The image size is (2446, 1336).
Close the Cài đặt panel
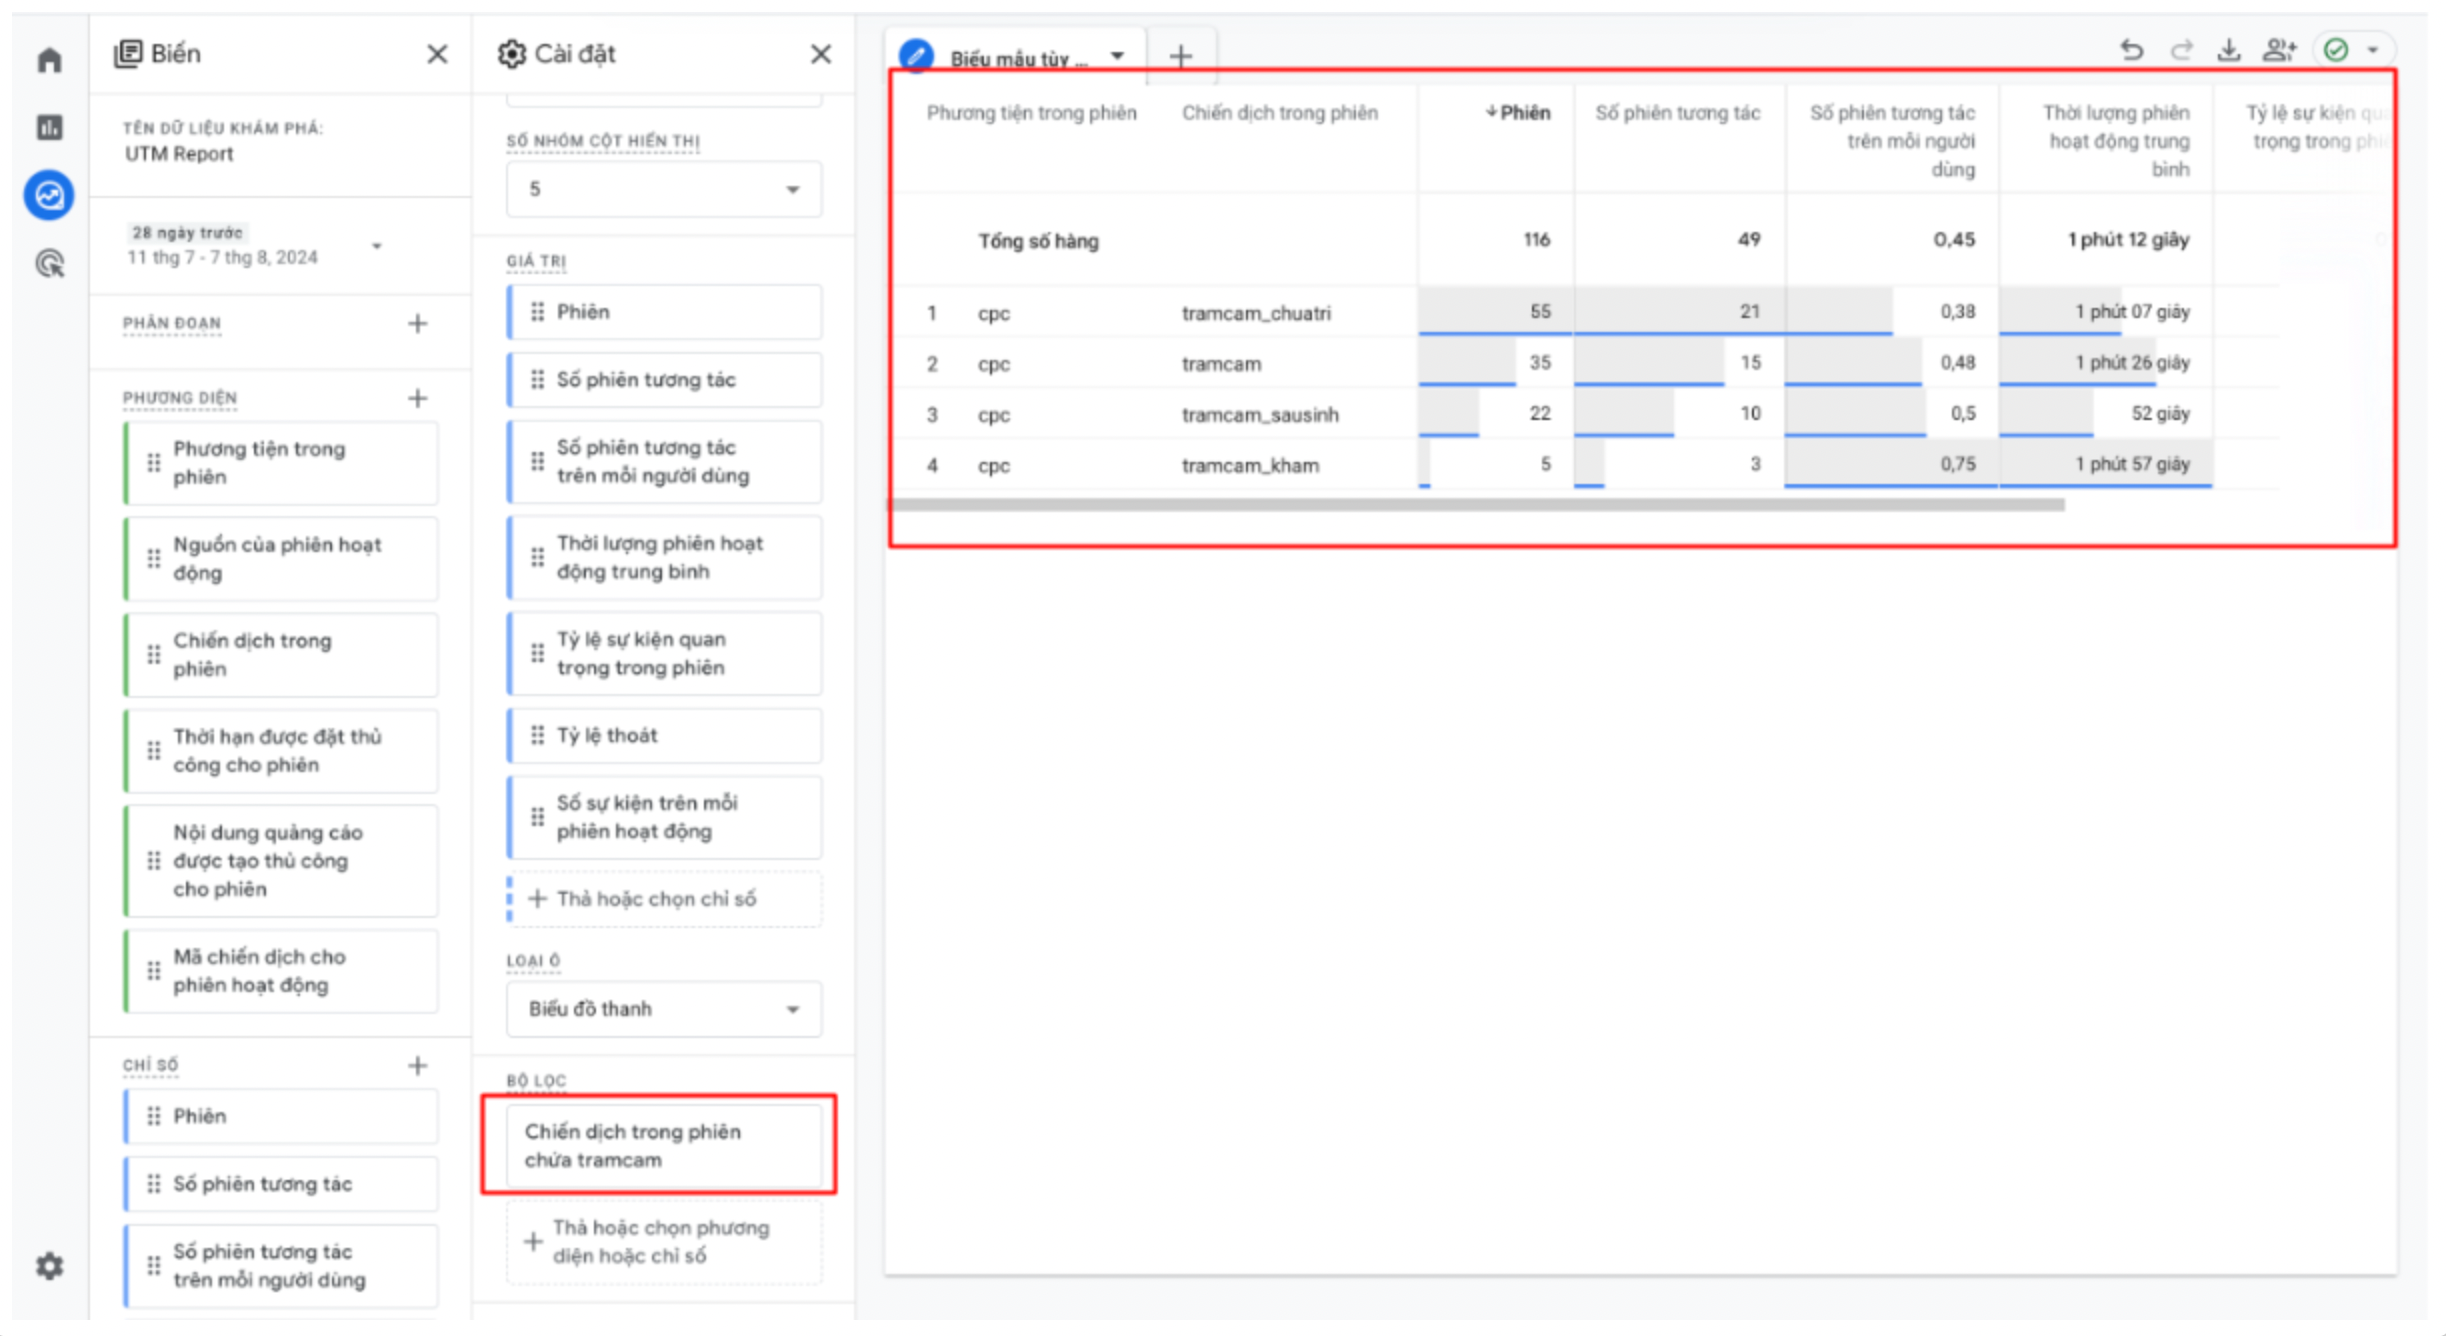pyautogui.click(x=821, y=54)
